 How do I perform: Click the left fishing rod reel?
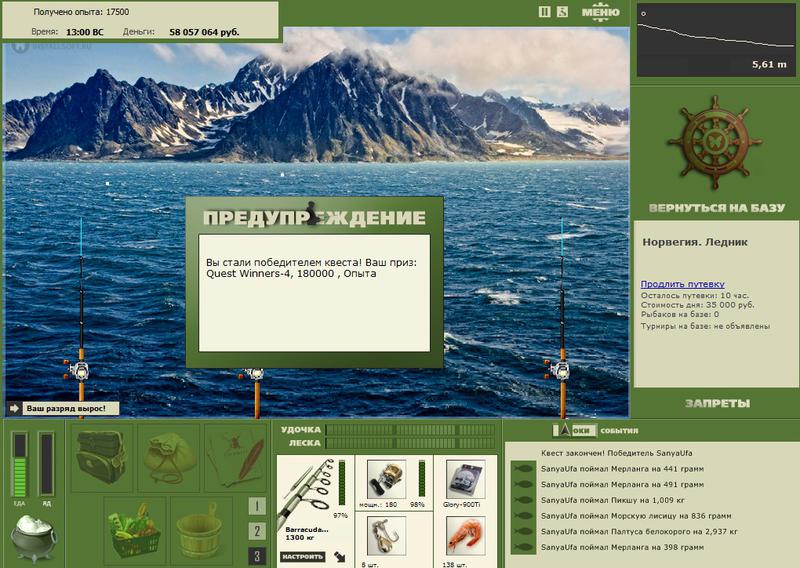78,370
